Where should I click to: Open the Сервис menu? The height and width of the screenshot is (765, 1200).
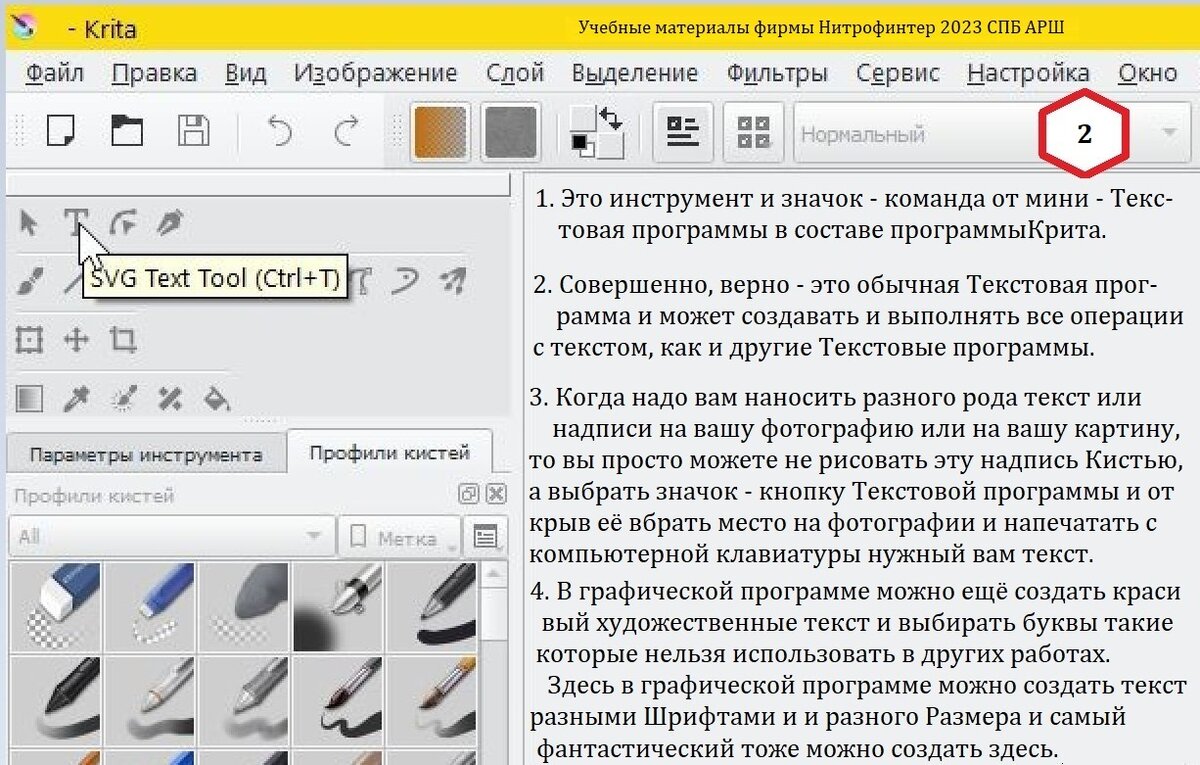[898, 73]
